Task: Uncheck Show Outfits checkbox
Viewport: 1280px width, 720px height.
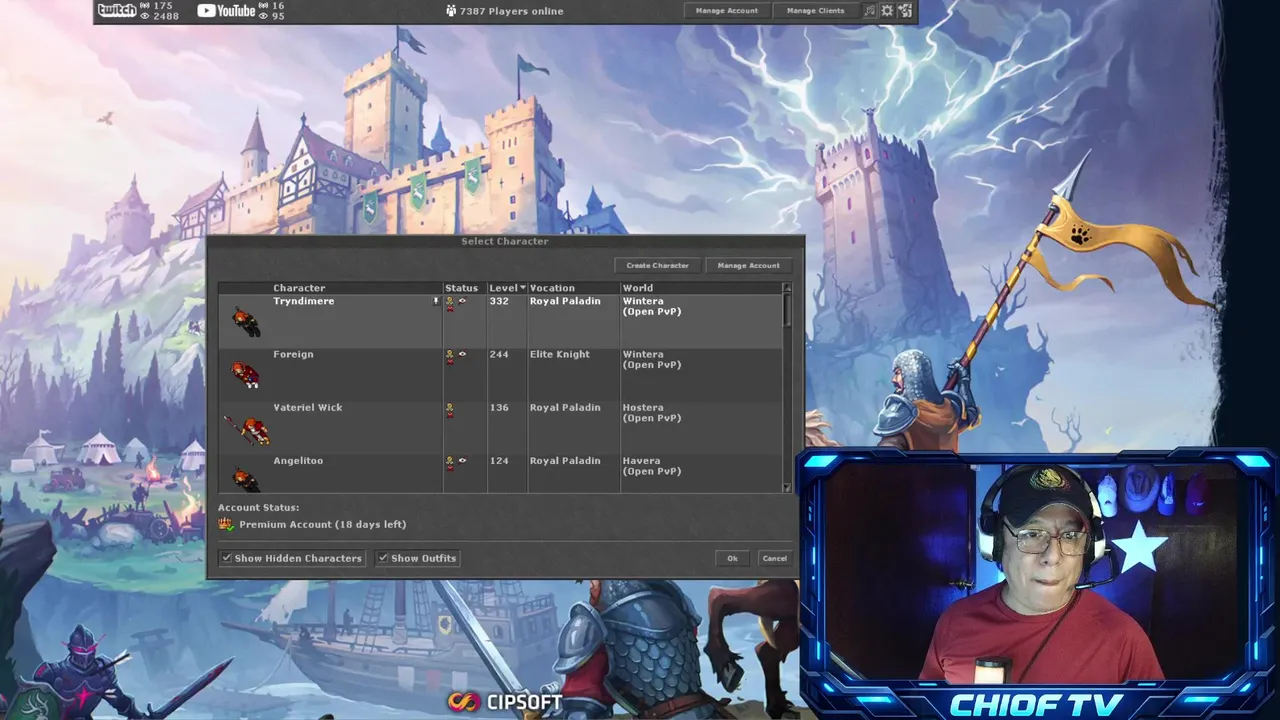Action: click(x=383, y=558)
